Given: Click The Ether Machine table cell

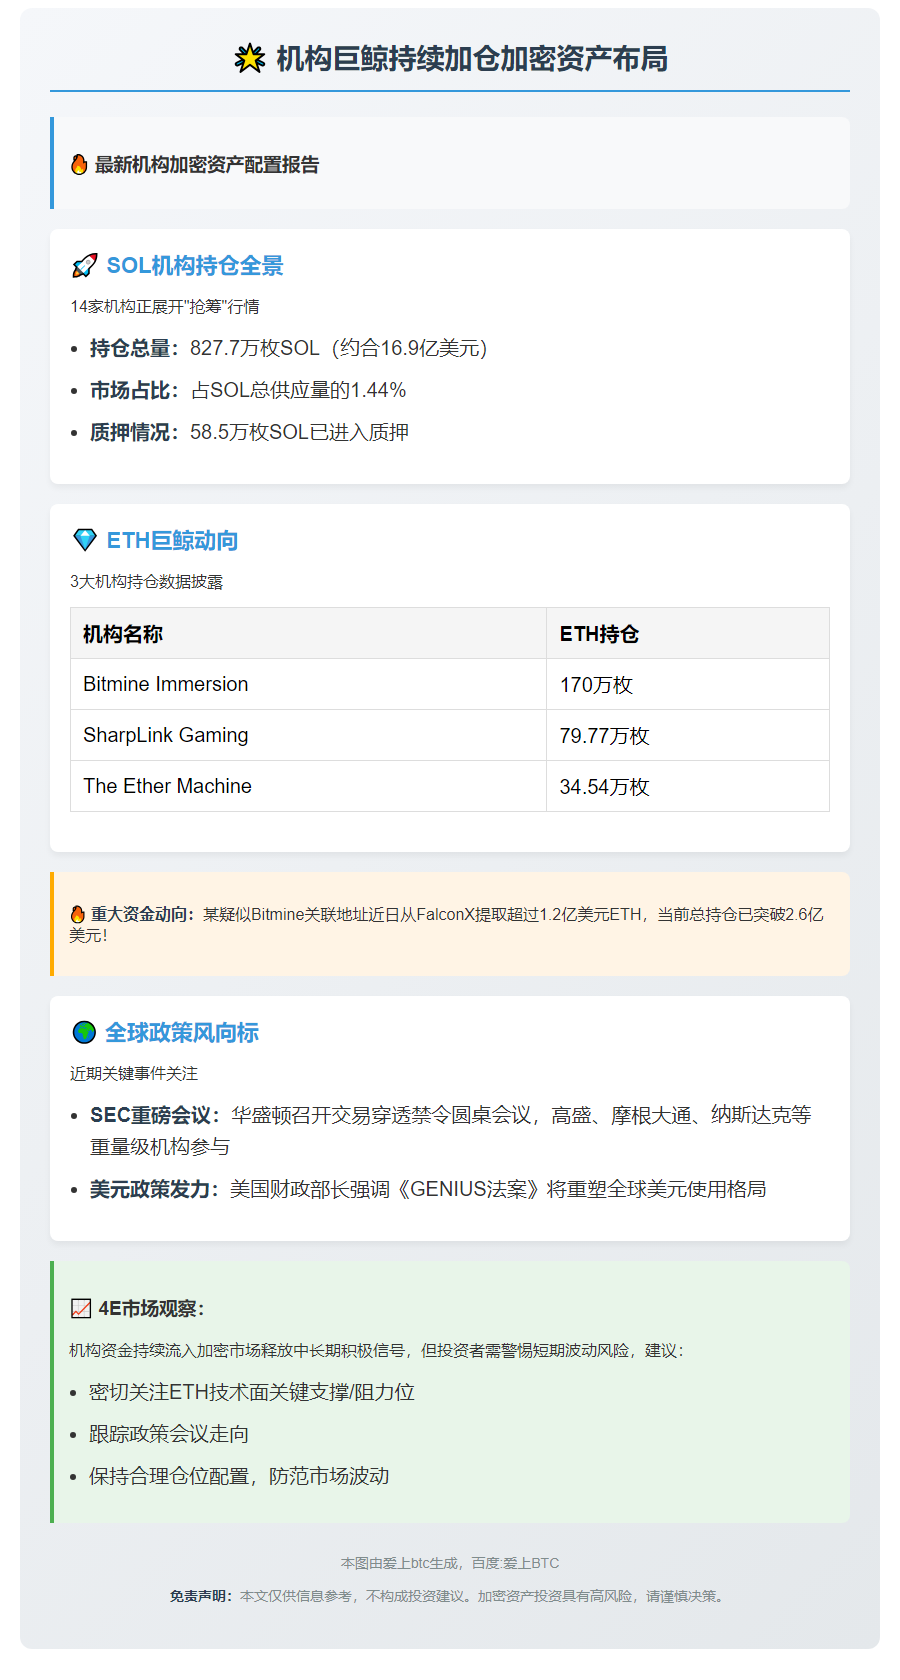Looking at the screenshot, I should 308,786.
